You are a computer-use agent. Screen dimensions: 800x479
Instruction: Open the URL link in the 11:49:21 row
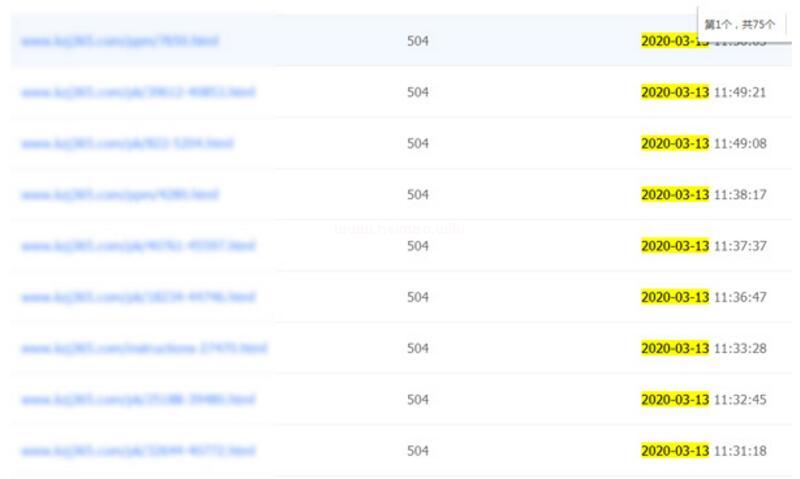tap(137, 92)
